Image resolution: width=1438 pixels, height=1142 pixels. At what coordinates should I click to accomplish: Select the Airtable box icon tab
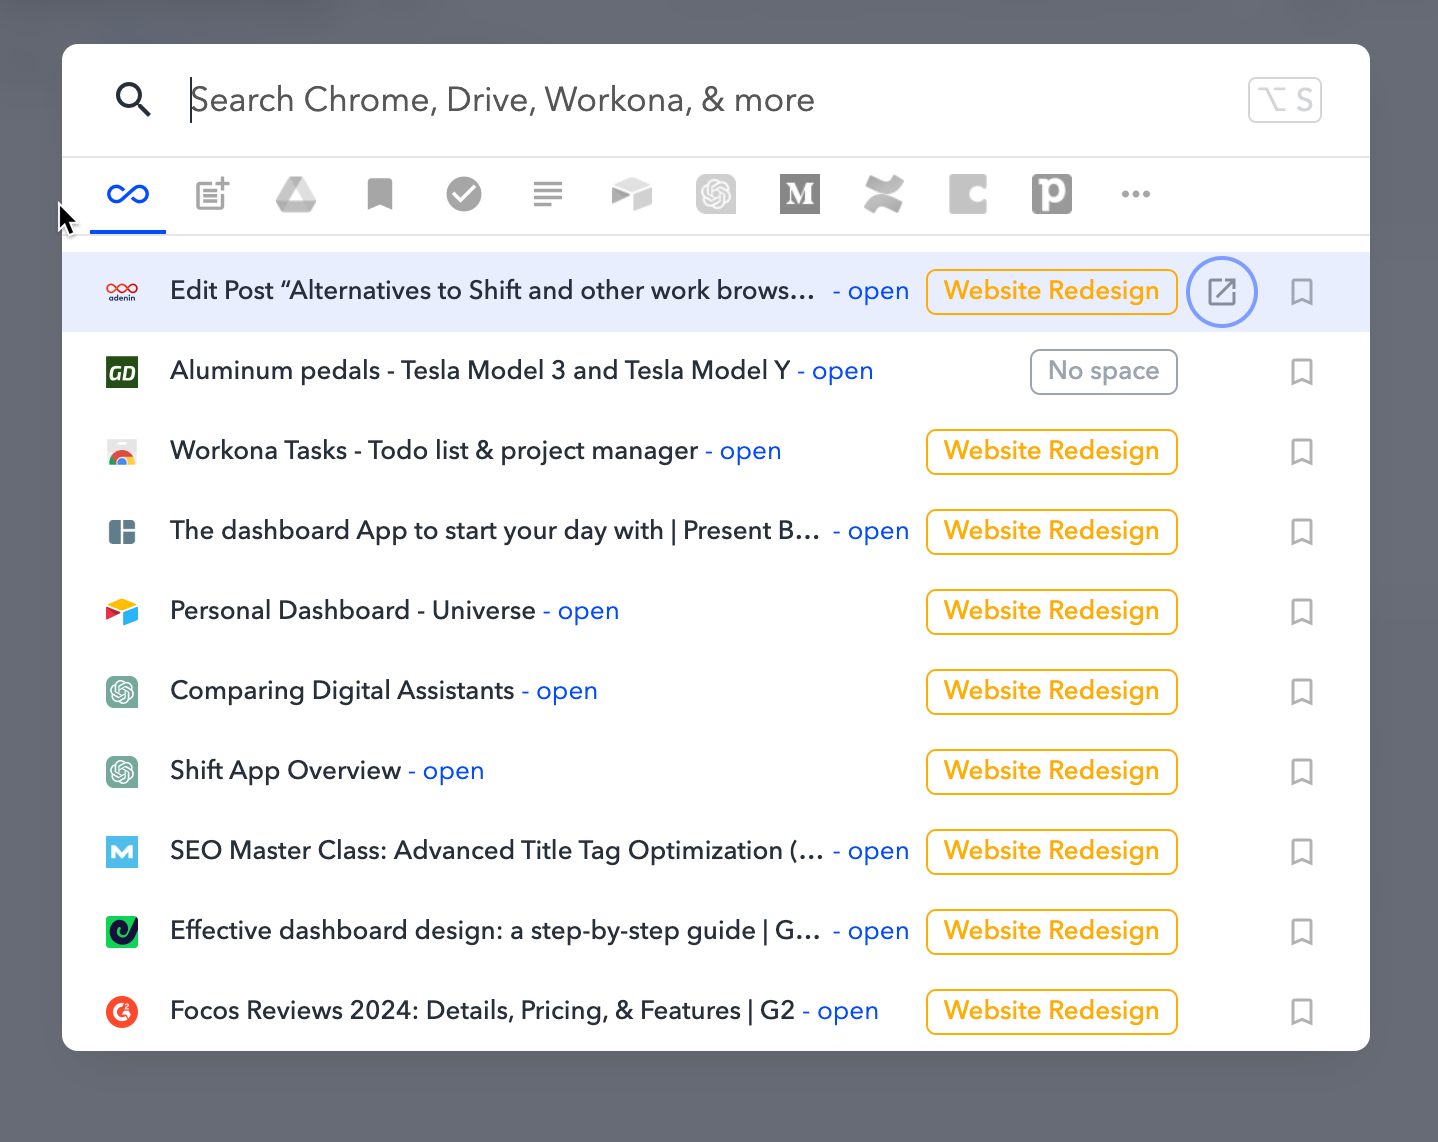pos(632,194)
